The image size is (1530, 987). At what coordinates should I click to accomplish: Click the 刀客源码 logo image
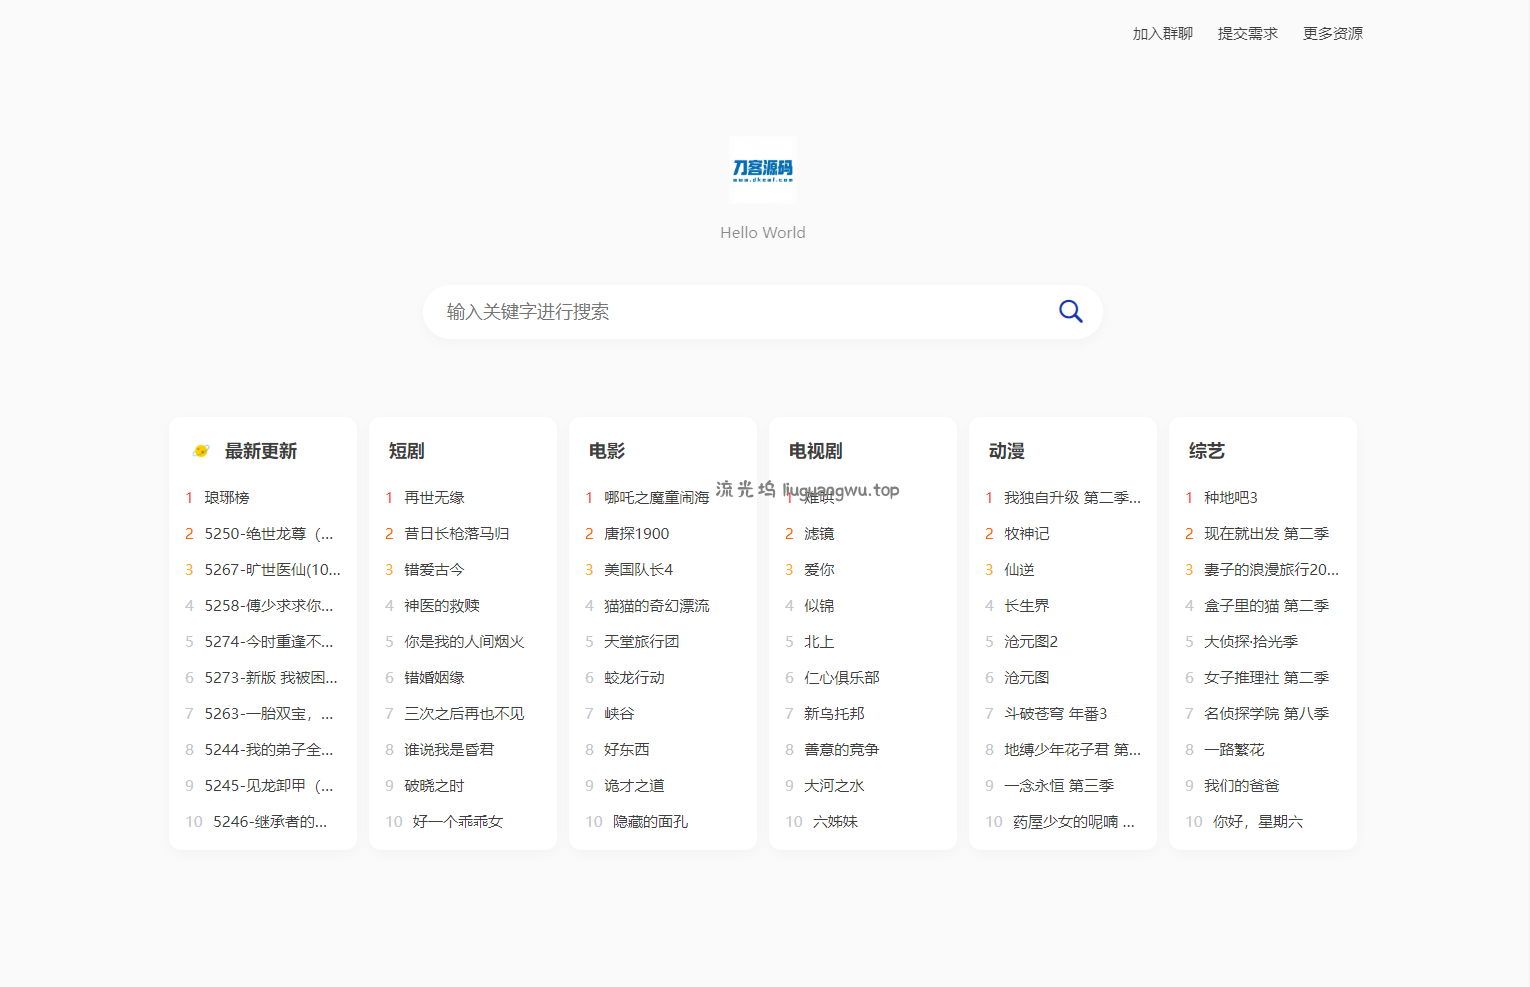click(762, 169)
